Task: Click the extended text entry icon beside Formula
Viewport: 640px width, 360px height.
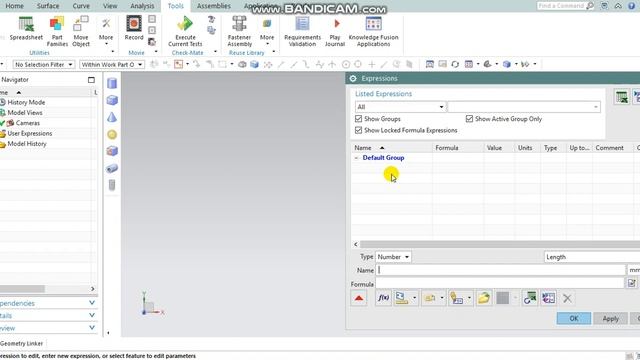Action: (x=631, y=283)
